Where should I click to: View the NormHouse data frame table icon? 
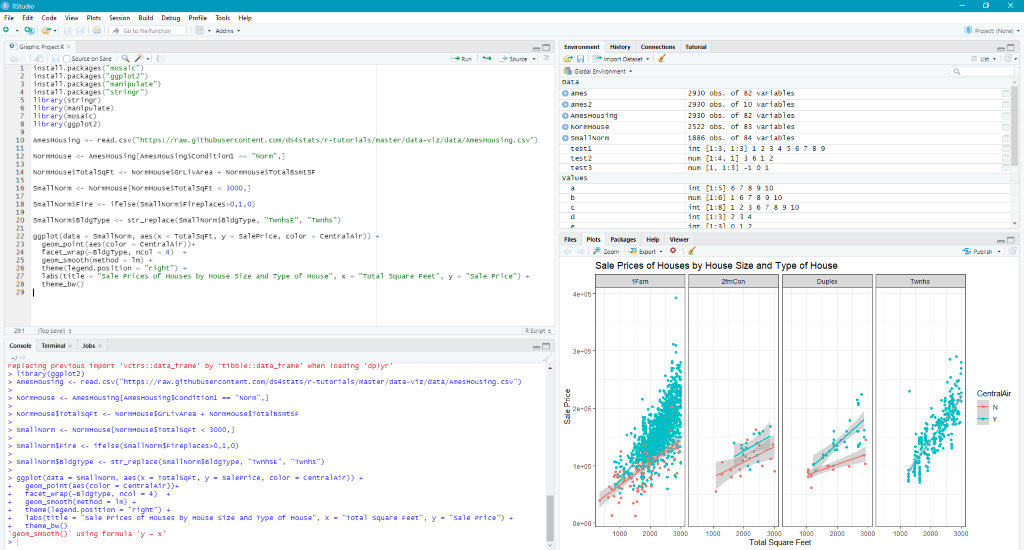coord(1006,127)
